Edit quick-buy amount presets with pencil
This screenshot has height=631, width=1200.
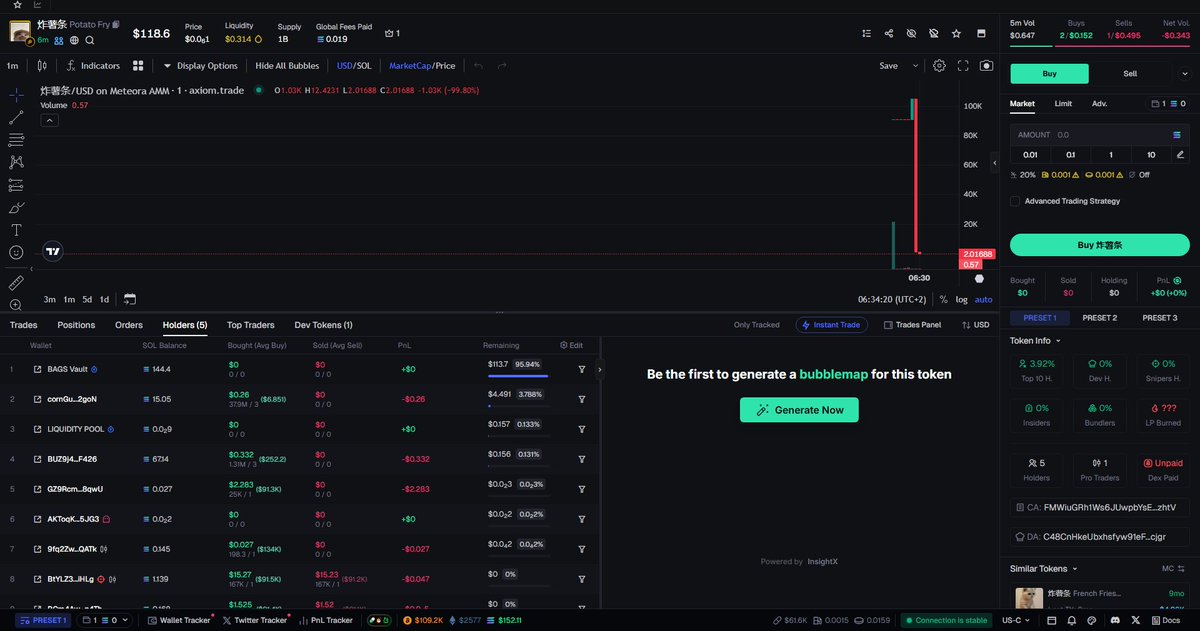coord(1180,155)
